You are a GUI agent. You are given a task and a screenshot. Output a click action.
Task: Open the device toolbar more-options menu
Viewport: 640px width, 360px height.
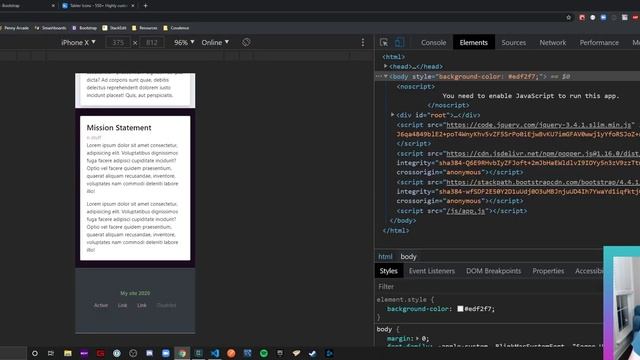click(363, 42)
